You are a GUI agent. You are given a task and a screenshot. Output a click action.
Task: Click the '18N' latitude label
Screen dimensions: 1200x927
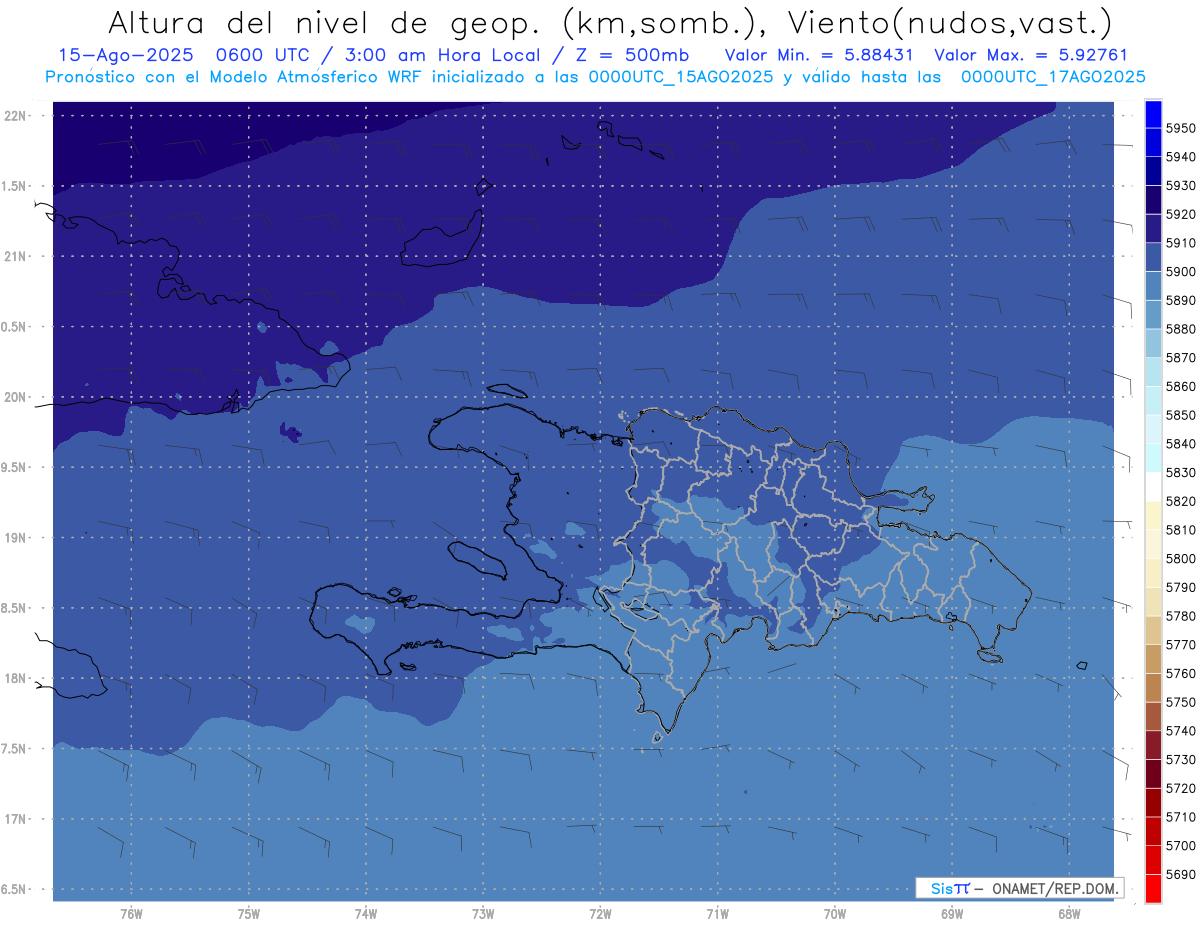click(x=16, y=679)
